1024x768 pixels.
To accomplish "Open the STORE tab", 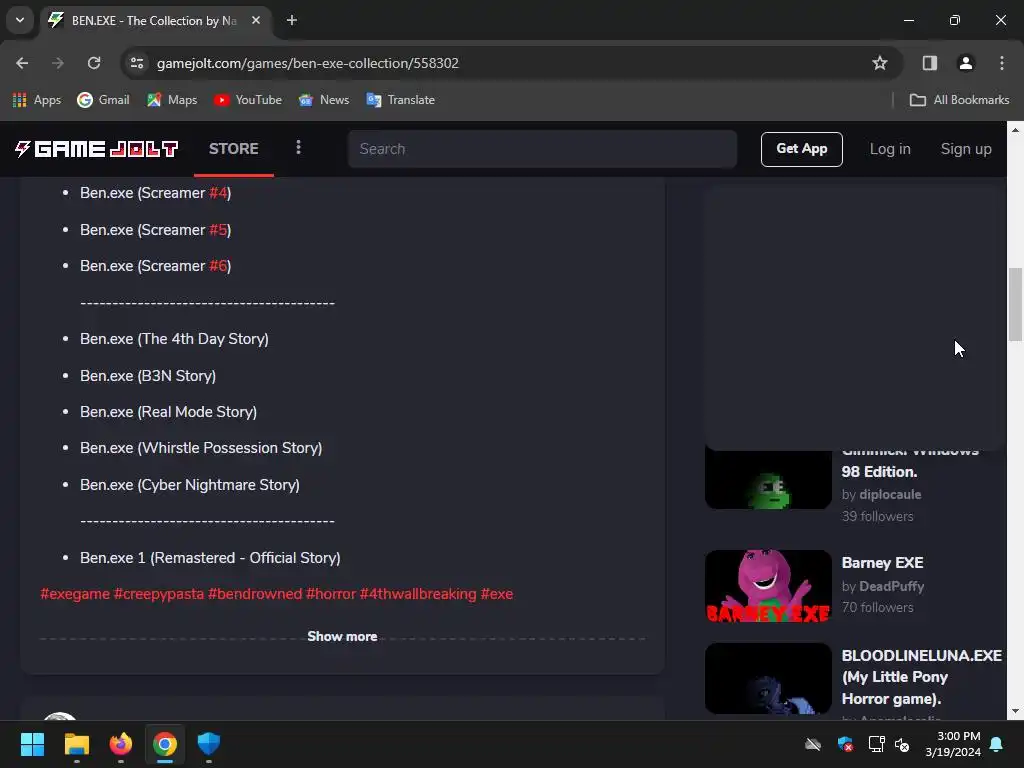I will 234,149.
